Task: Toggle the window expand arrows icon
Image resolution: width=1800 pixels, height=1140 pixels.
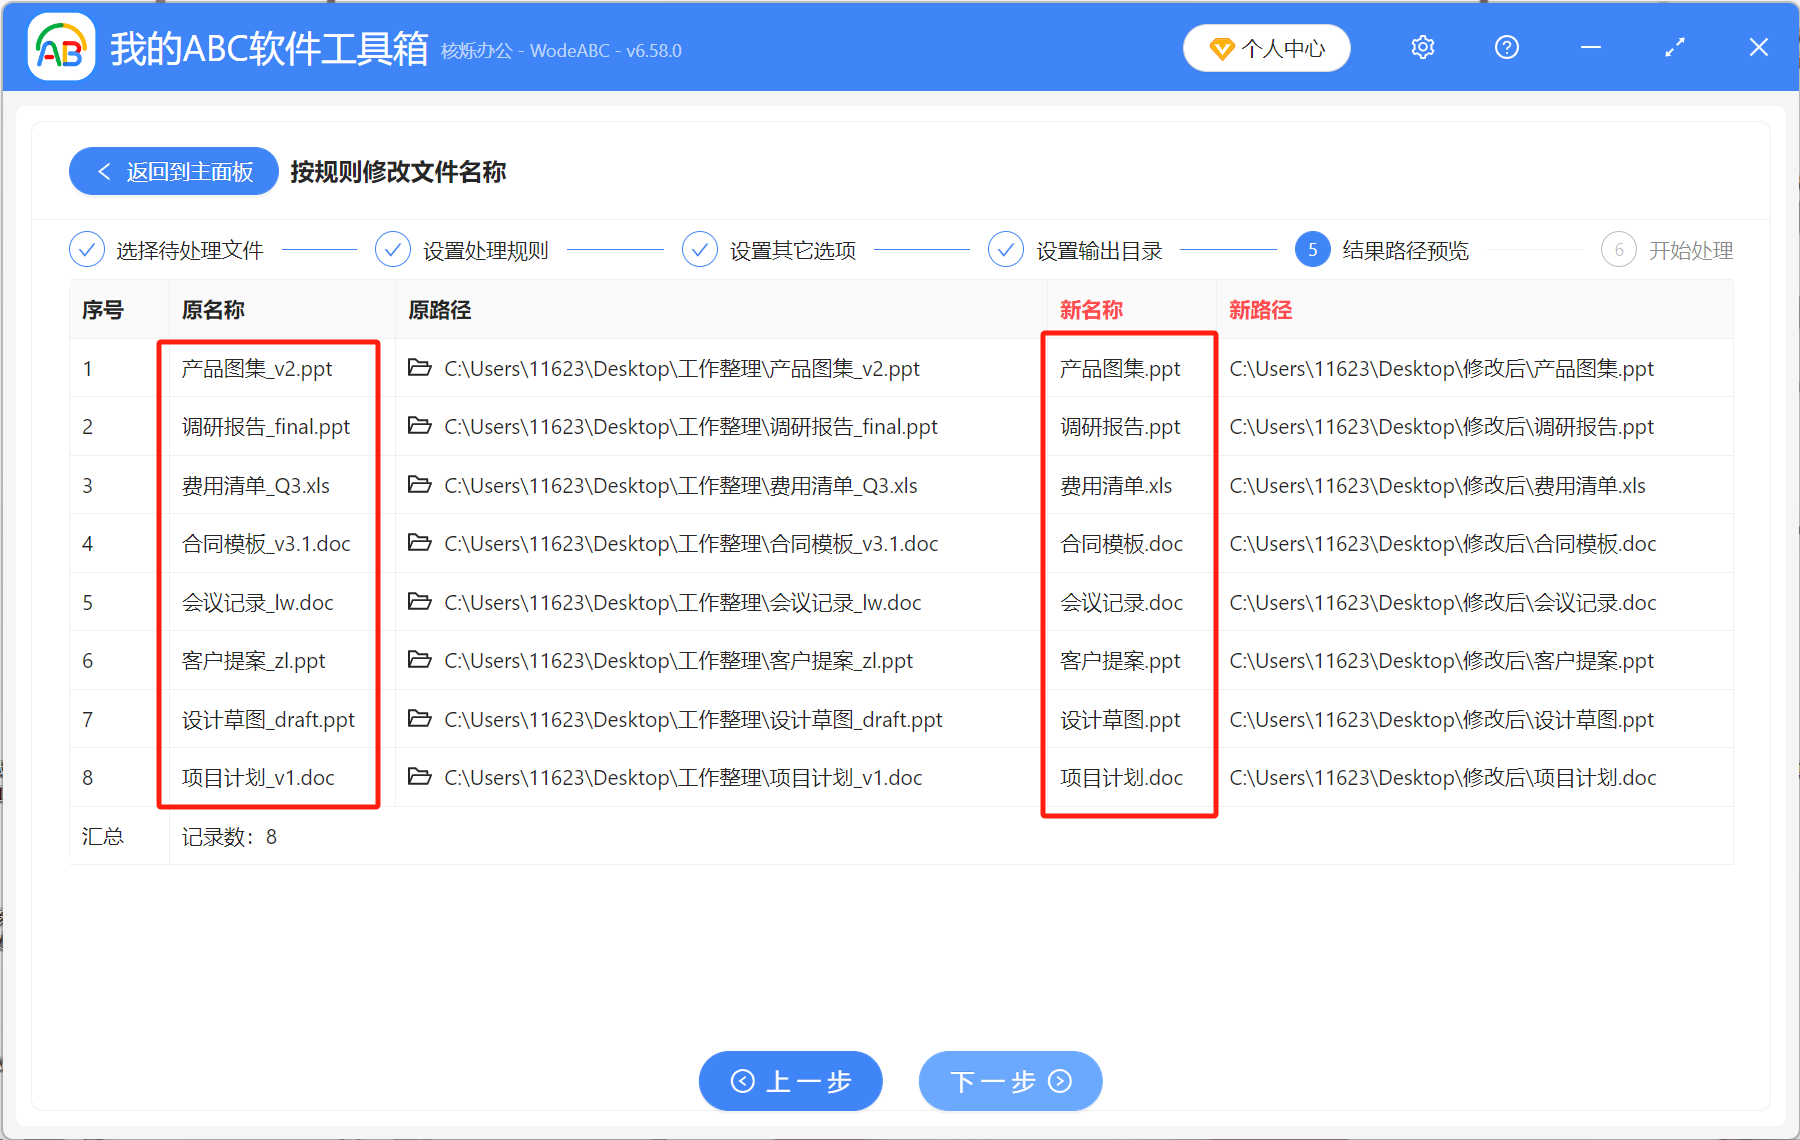Action: [x=1674, y=48]
